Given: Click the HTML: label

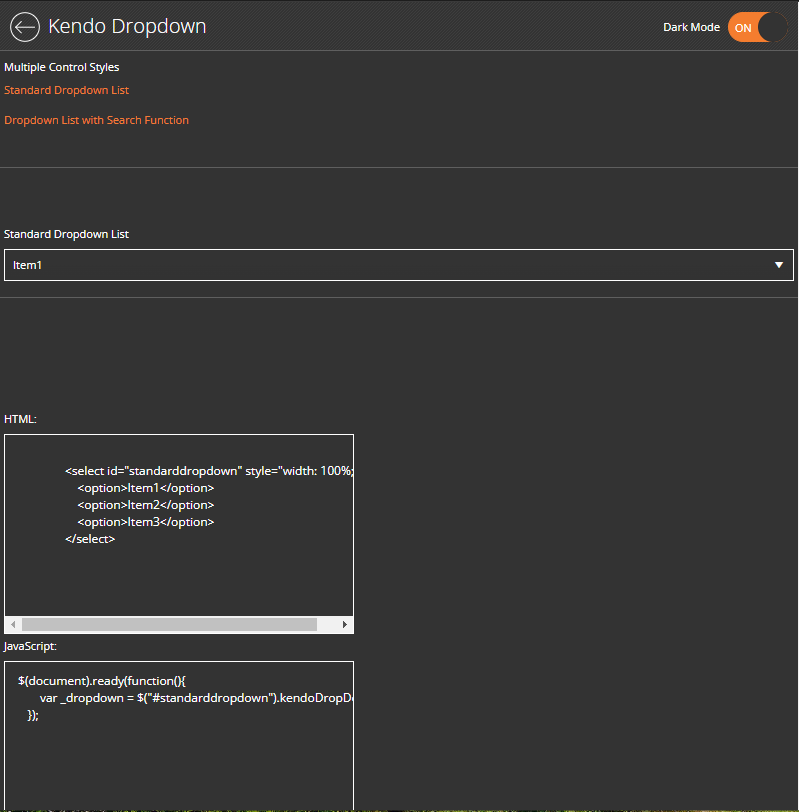Looking at the screenshot, I should click(x=20, y=419).
